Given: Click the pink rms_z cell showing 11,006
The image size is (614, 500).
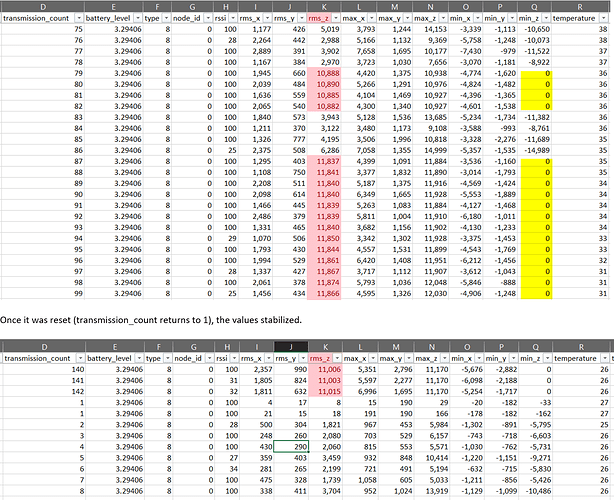Looking at the screenshot, I should [x=325, y=370].
